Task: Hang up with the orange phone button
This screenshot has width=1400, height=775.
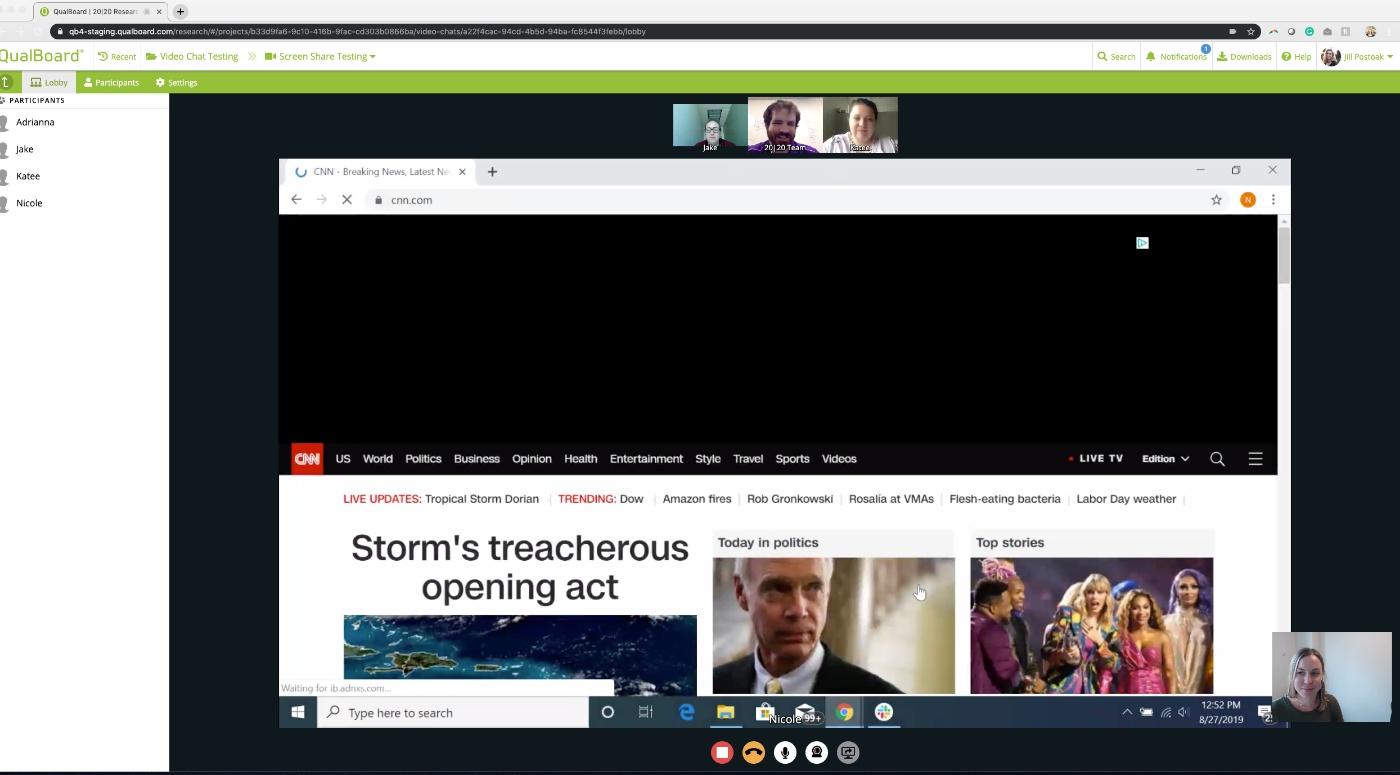Action: [x=754, y=752]
